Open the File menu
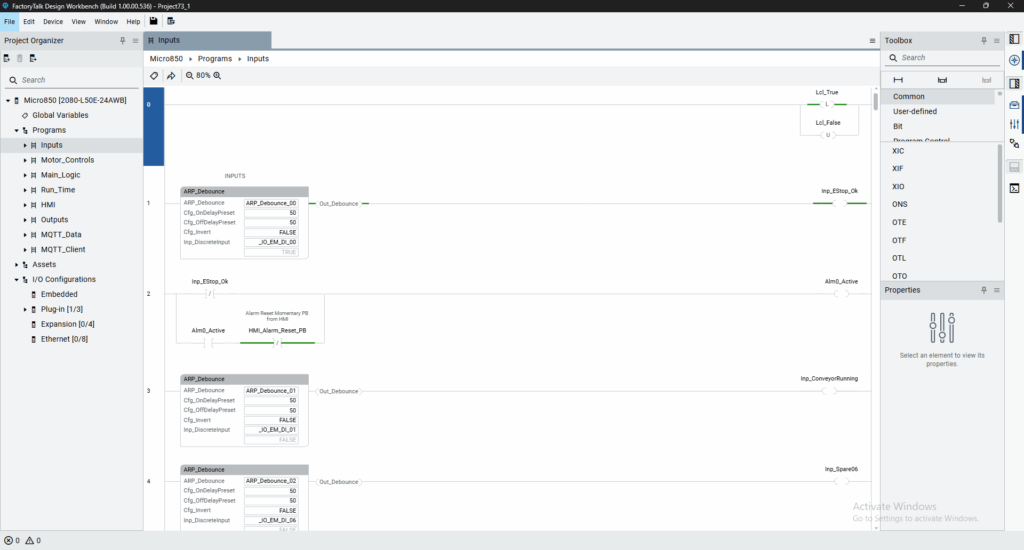This screenshot has width=1024, height=550. pos(9,22)
